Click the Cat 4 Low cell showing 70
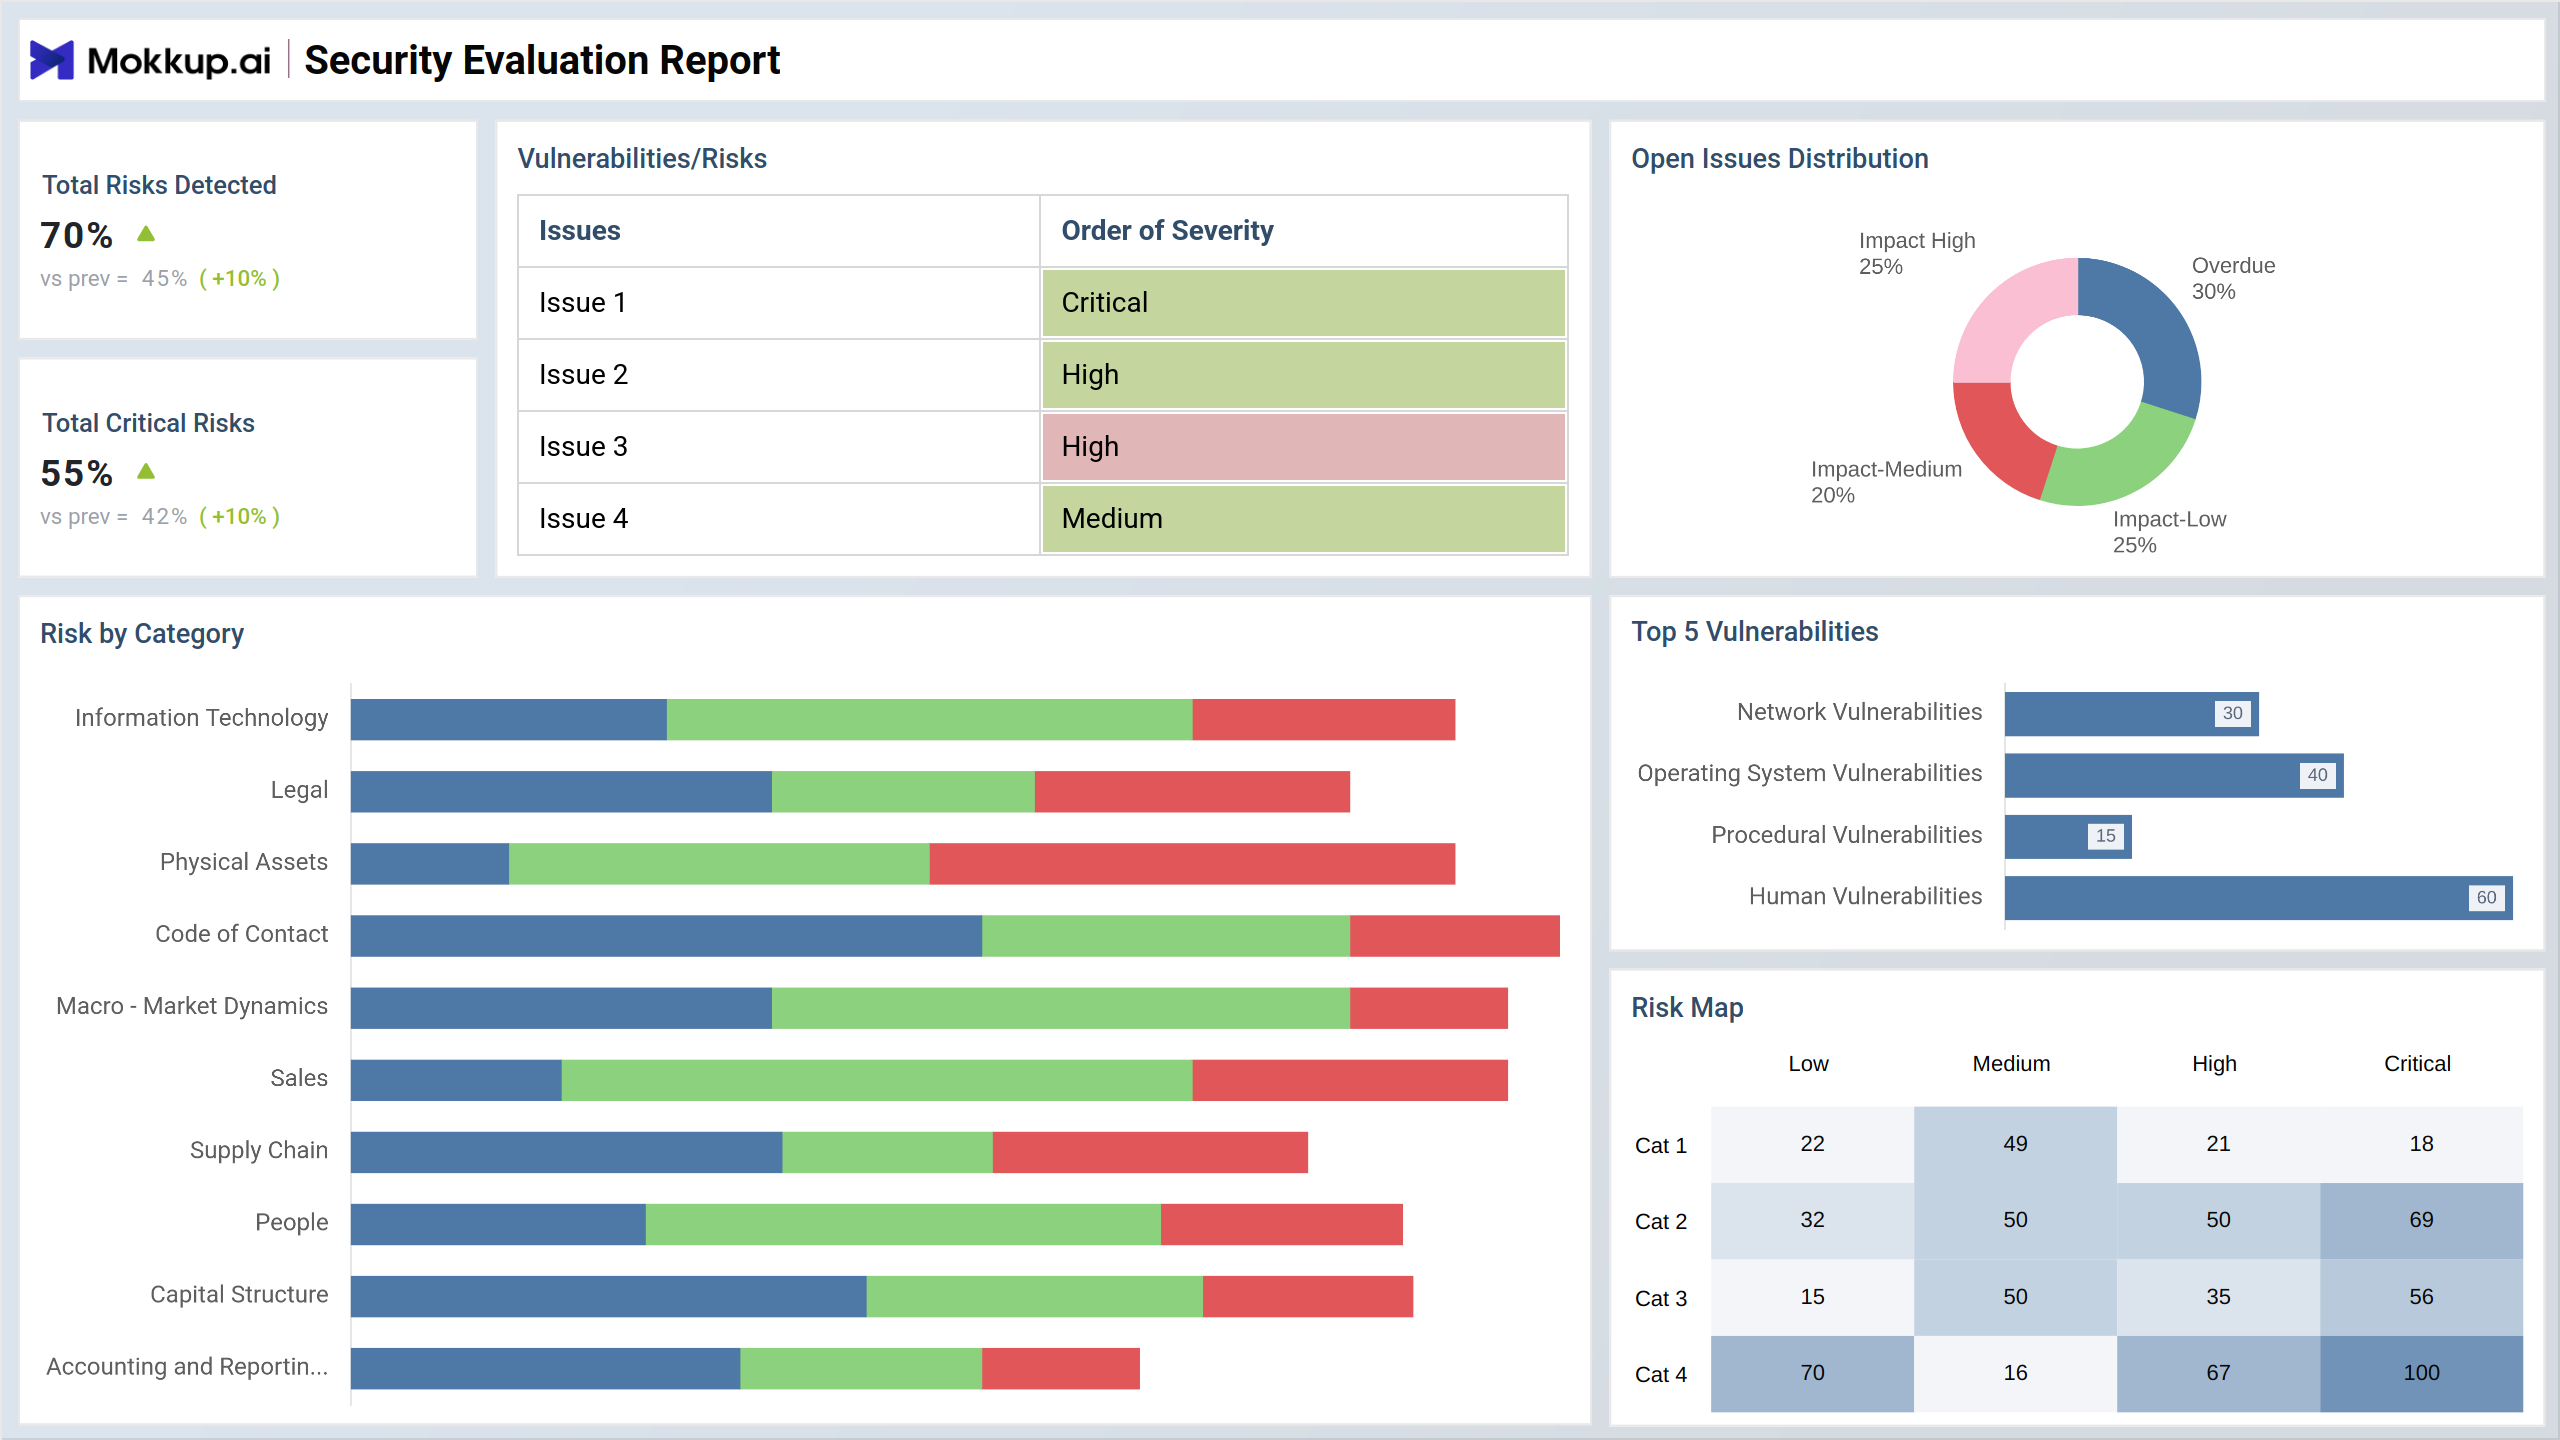 pos(1812,1374)
